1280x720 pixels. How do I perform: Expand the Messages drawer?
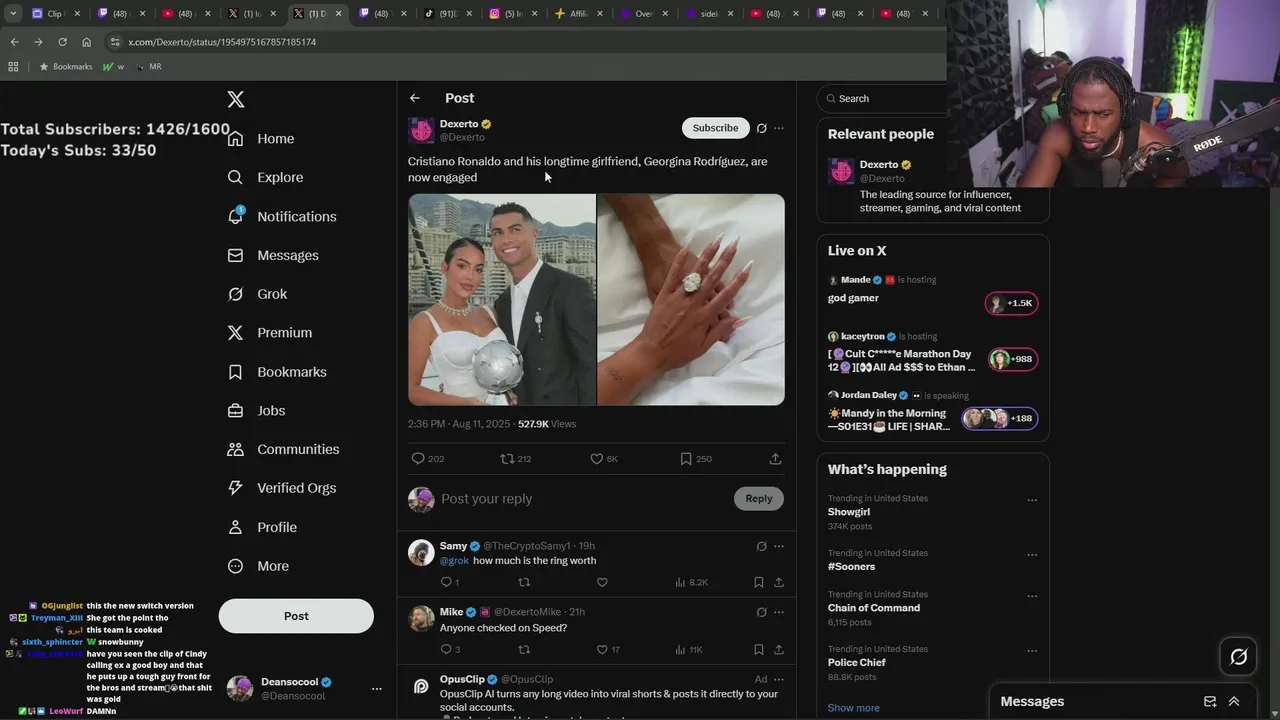coord(1234,702)
